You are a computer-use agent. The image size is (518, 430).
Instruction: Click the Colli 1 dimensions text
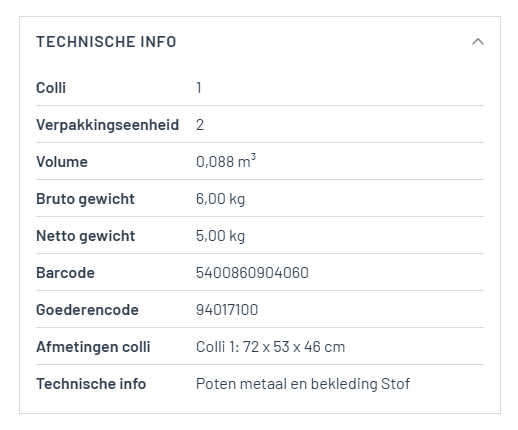coord(270,347)
